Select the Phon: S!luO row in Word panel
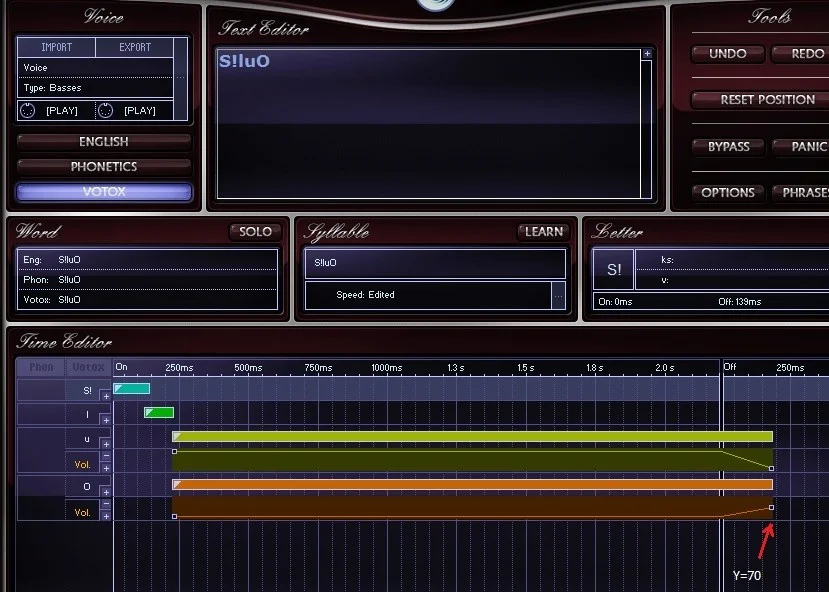Screen dimensions: 829x592 coord(147,280)
